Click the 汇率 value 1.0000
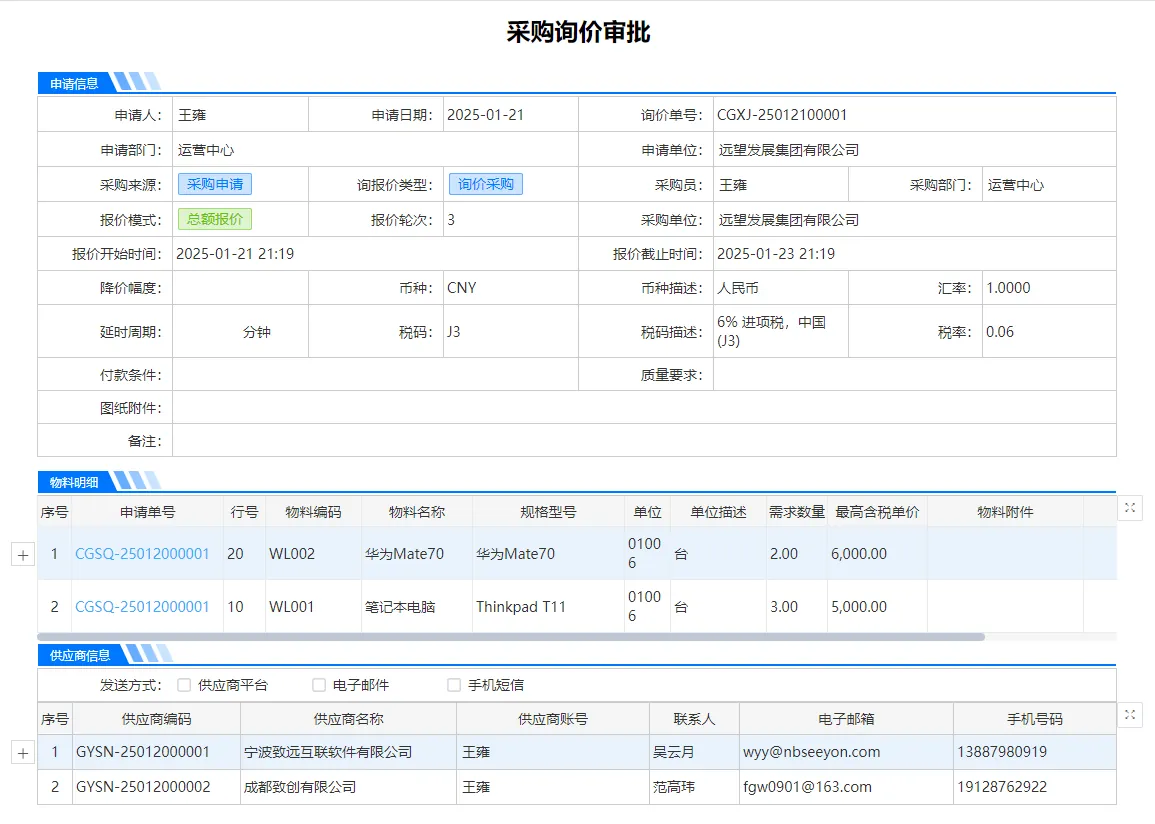 pos(1008,288)
